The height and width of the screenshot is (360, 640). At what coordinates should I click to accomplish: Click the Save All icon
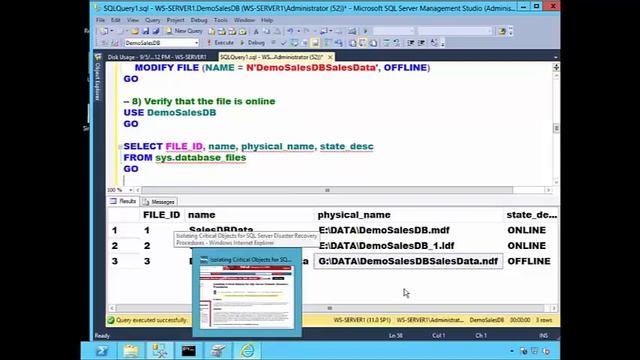(156, 31)
